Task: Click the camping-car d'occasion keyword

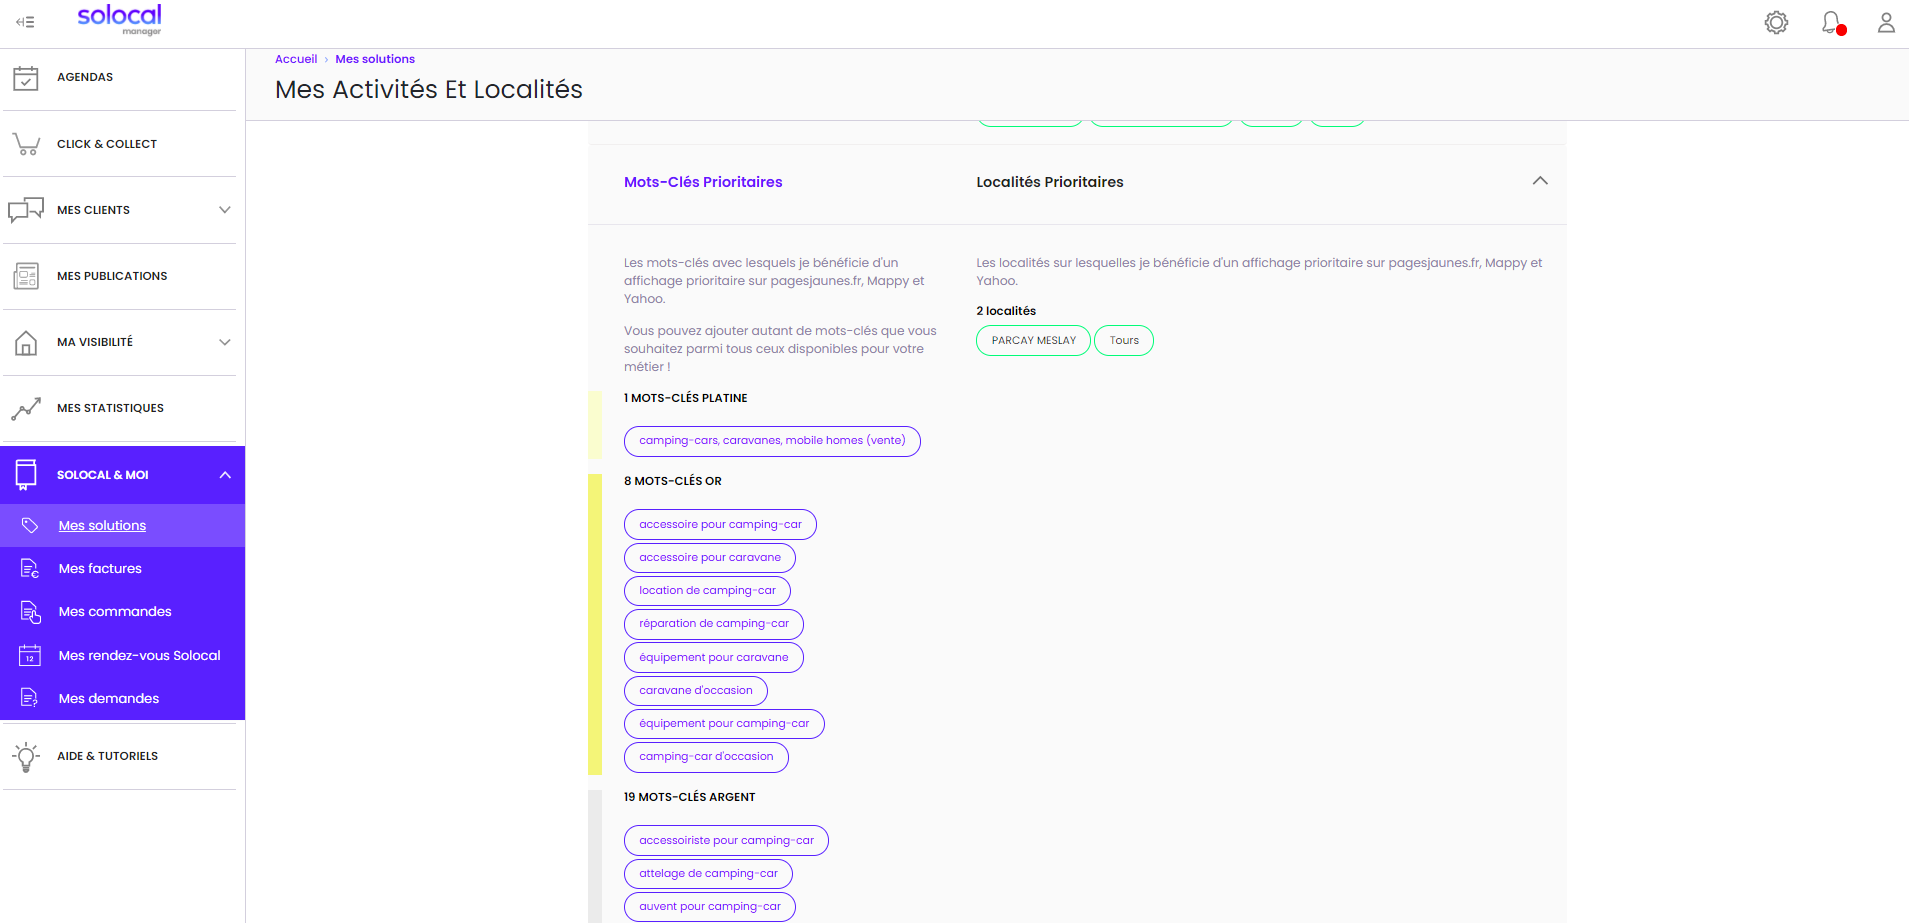Action: tap(706, 757)
